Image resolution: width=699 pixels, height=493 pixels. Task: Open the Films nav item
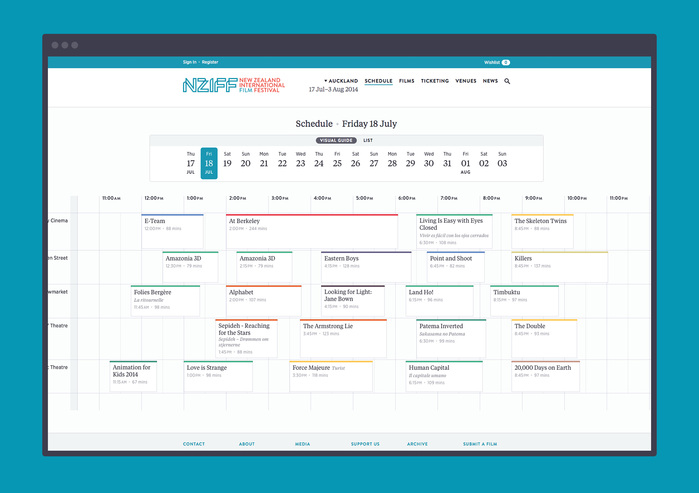tap(407, 81)
